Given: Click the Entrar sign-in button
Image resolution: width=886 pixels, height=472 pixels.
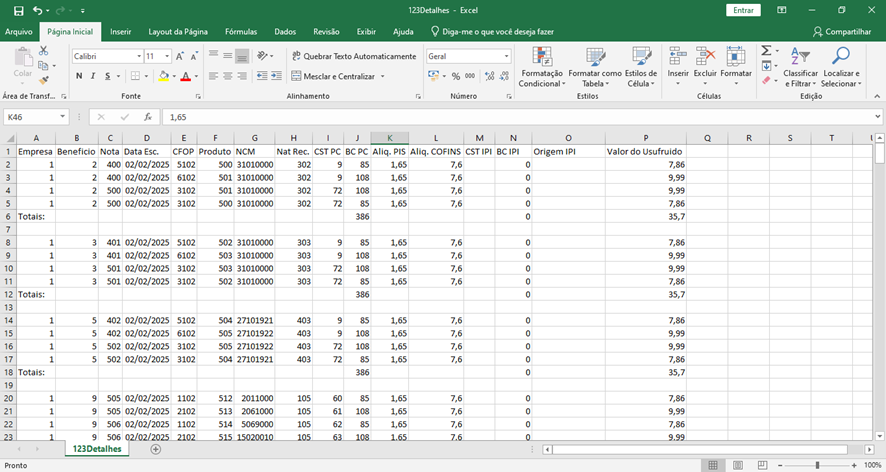Looking at the screenshot, I should click(744, 10).
